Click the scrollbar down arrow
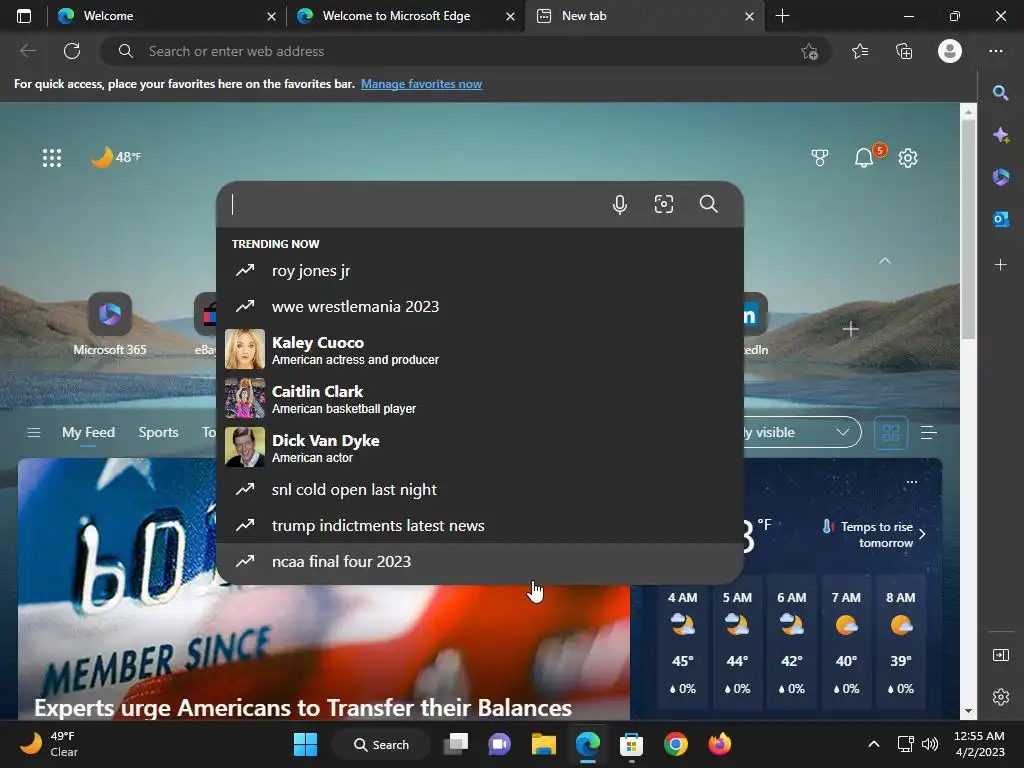Screen dimensions: 1024x768 tap(968, 711)
